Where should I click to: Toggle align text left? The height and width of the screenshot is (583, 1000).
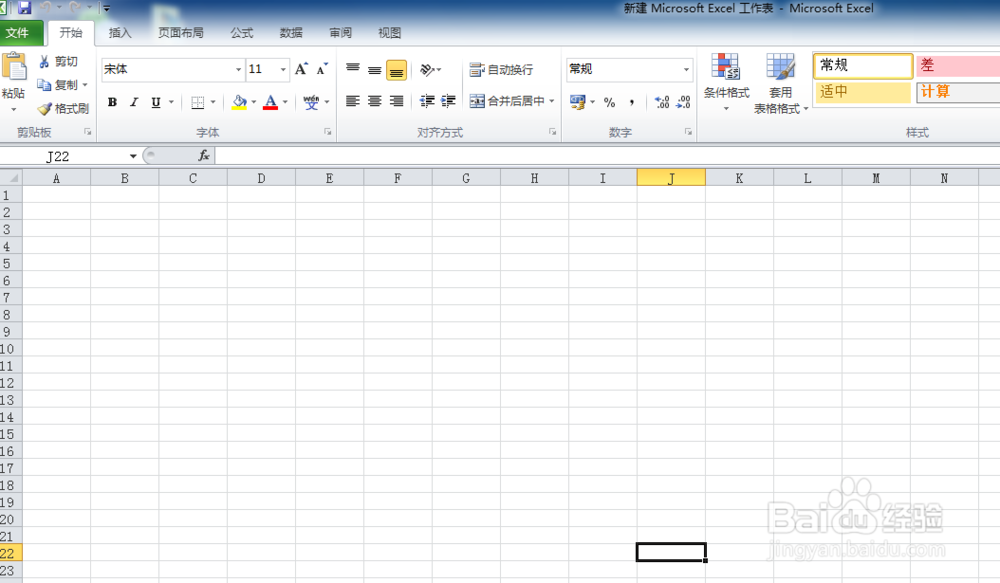coord(353,101)
